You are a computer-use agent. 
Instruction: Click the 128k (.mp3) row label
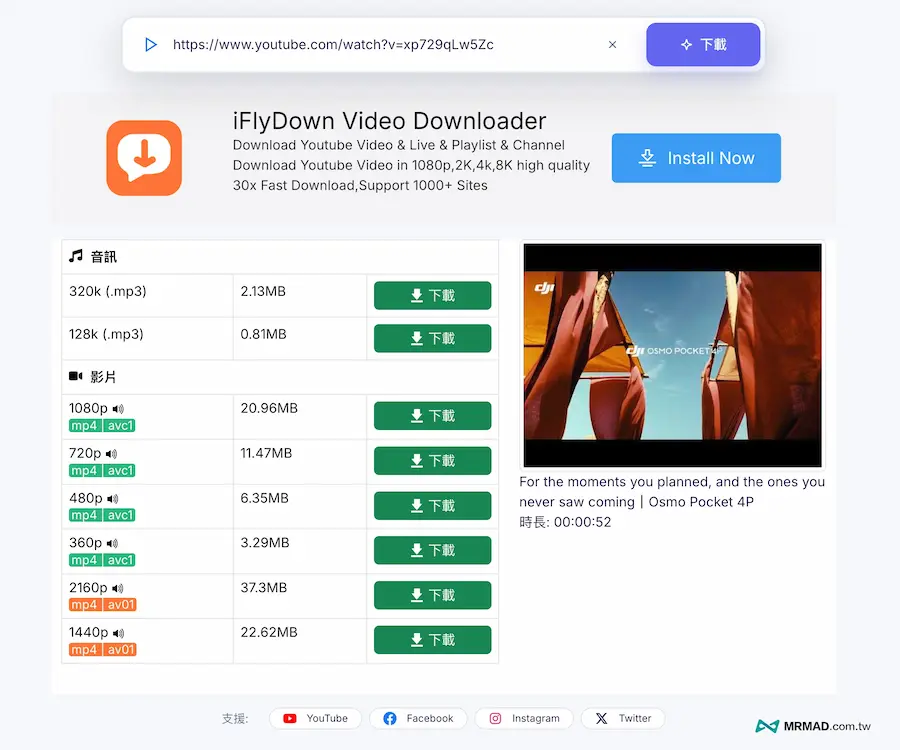106,335
